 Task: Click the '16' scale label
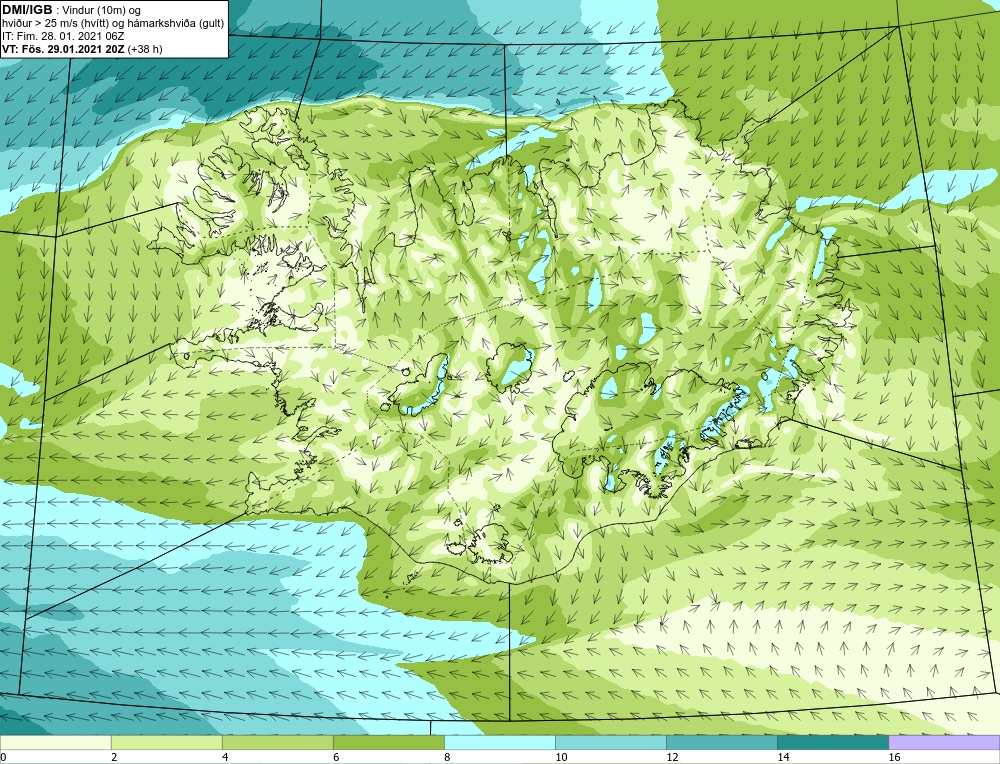tap(893, 757)
